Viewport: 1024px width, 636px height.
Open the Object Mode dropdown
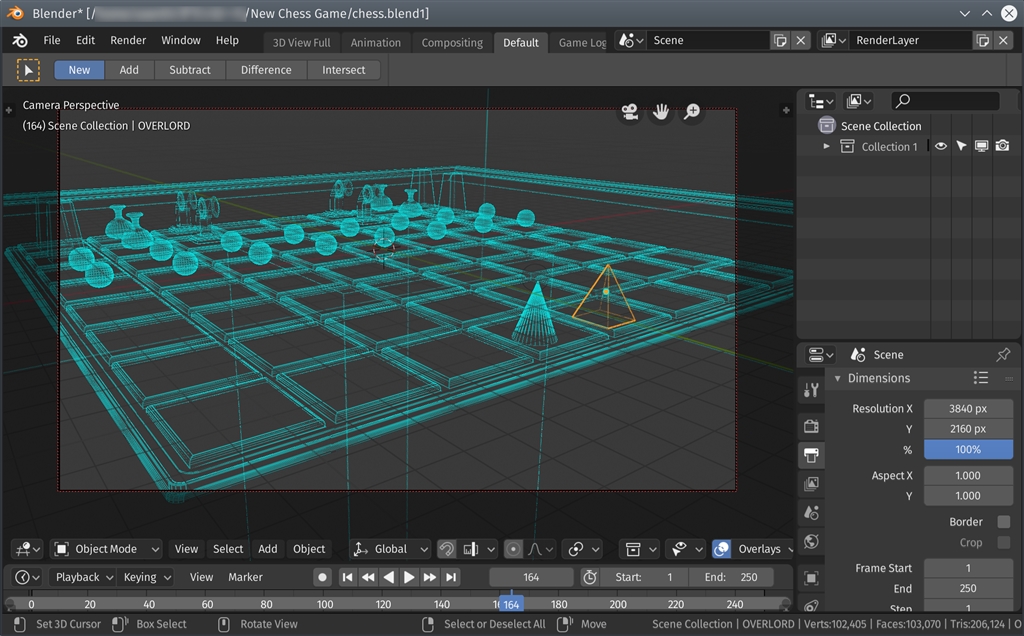(106, 549)
